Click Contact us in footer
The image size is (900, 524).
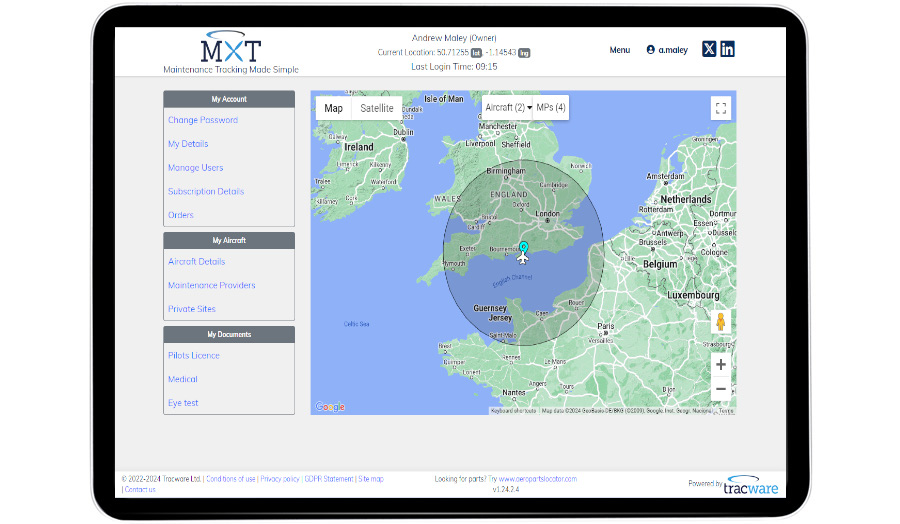coord(140,490)
